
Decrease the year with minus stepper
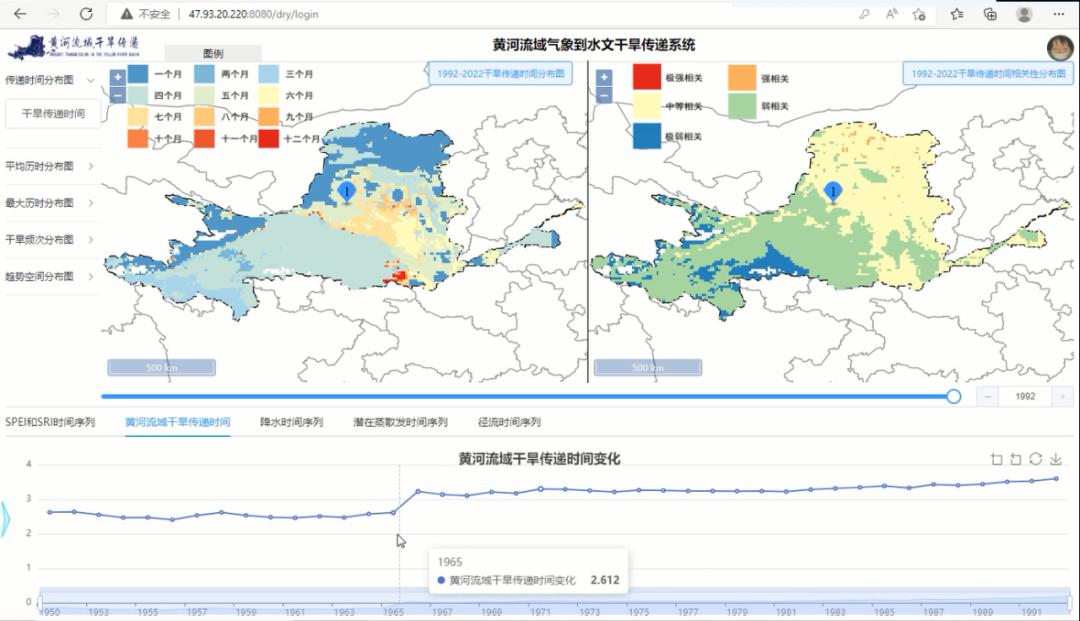[987, 397]
